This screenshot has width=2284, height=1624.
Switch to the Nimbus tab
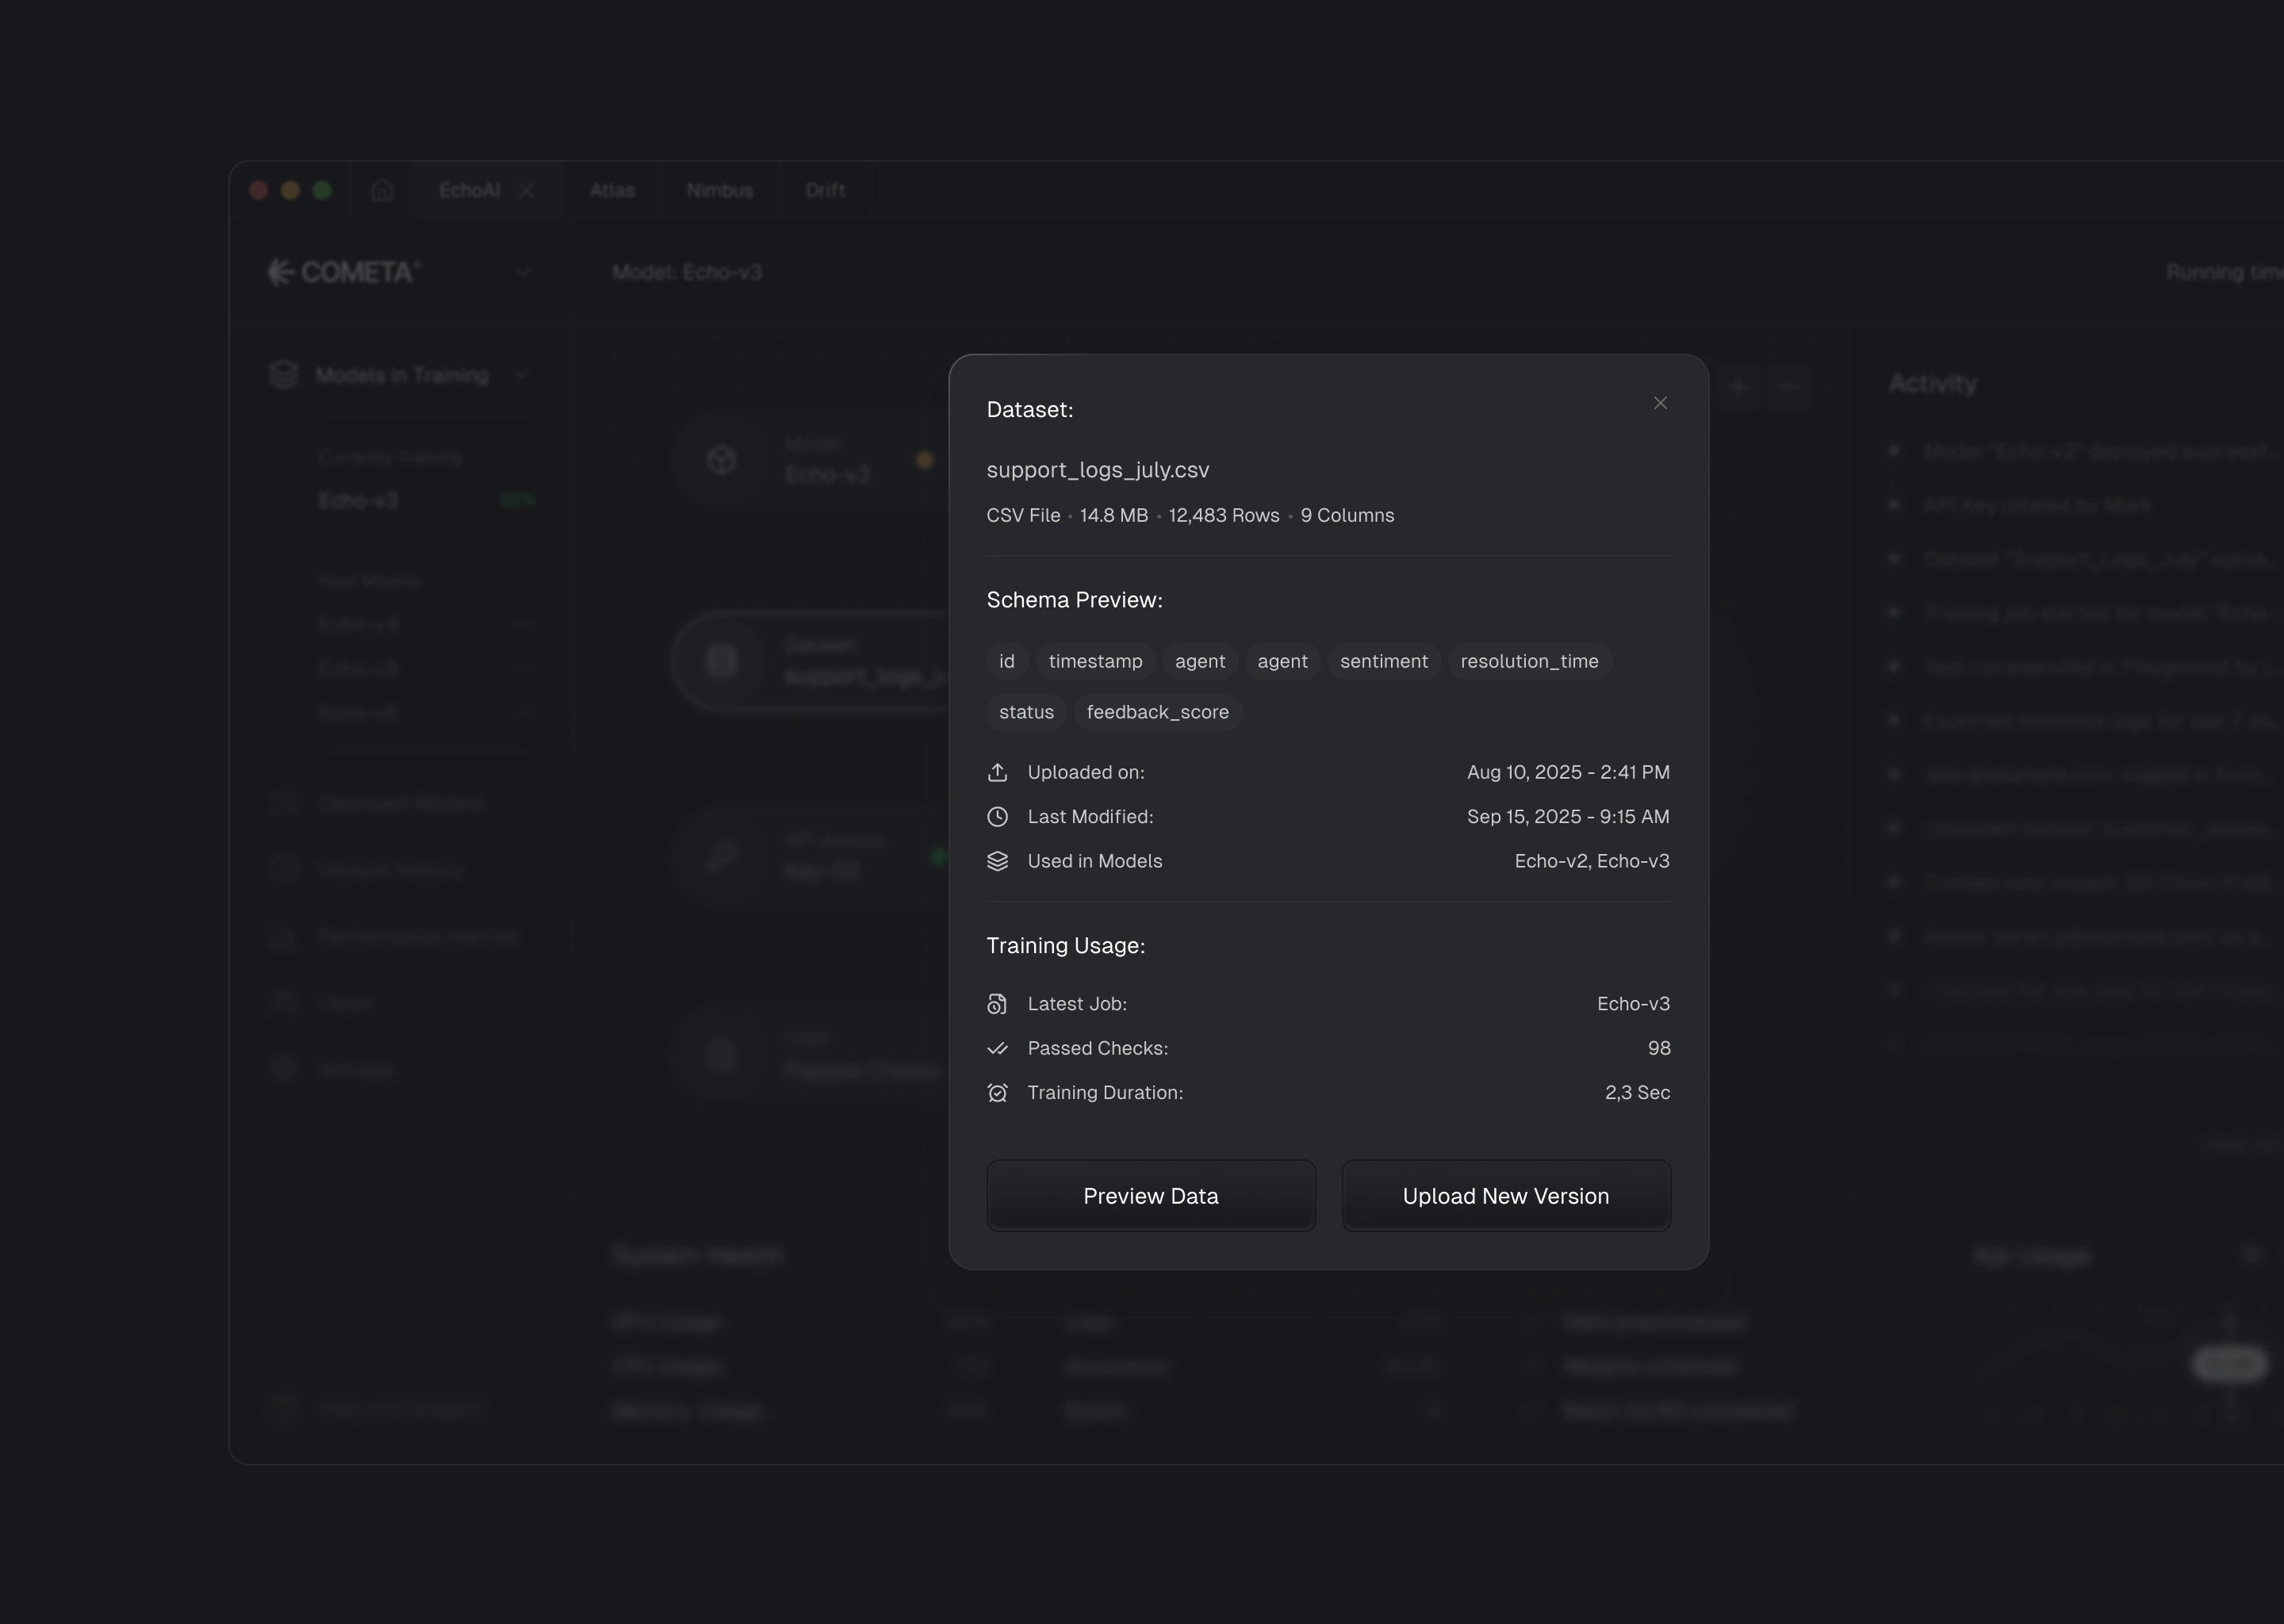pos(719,190)
